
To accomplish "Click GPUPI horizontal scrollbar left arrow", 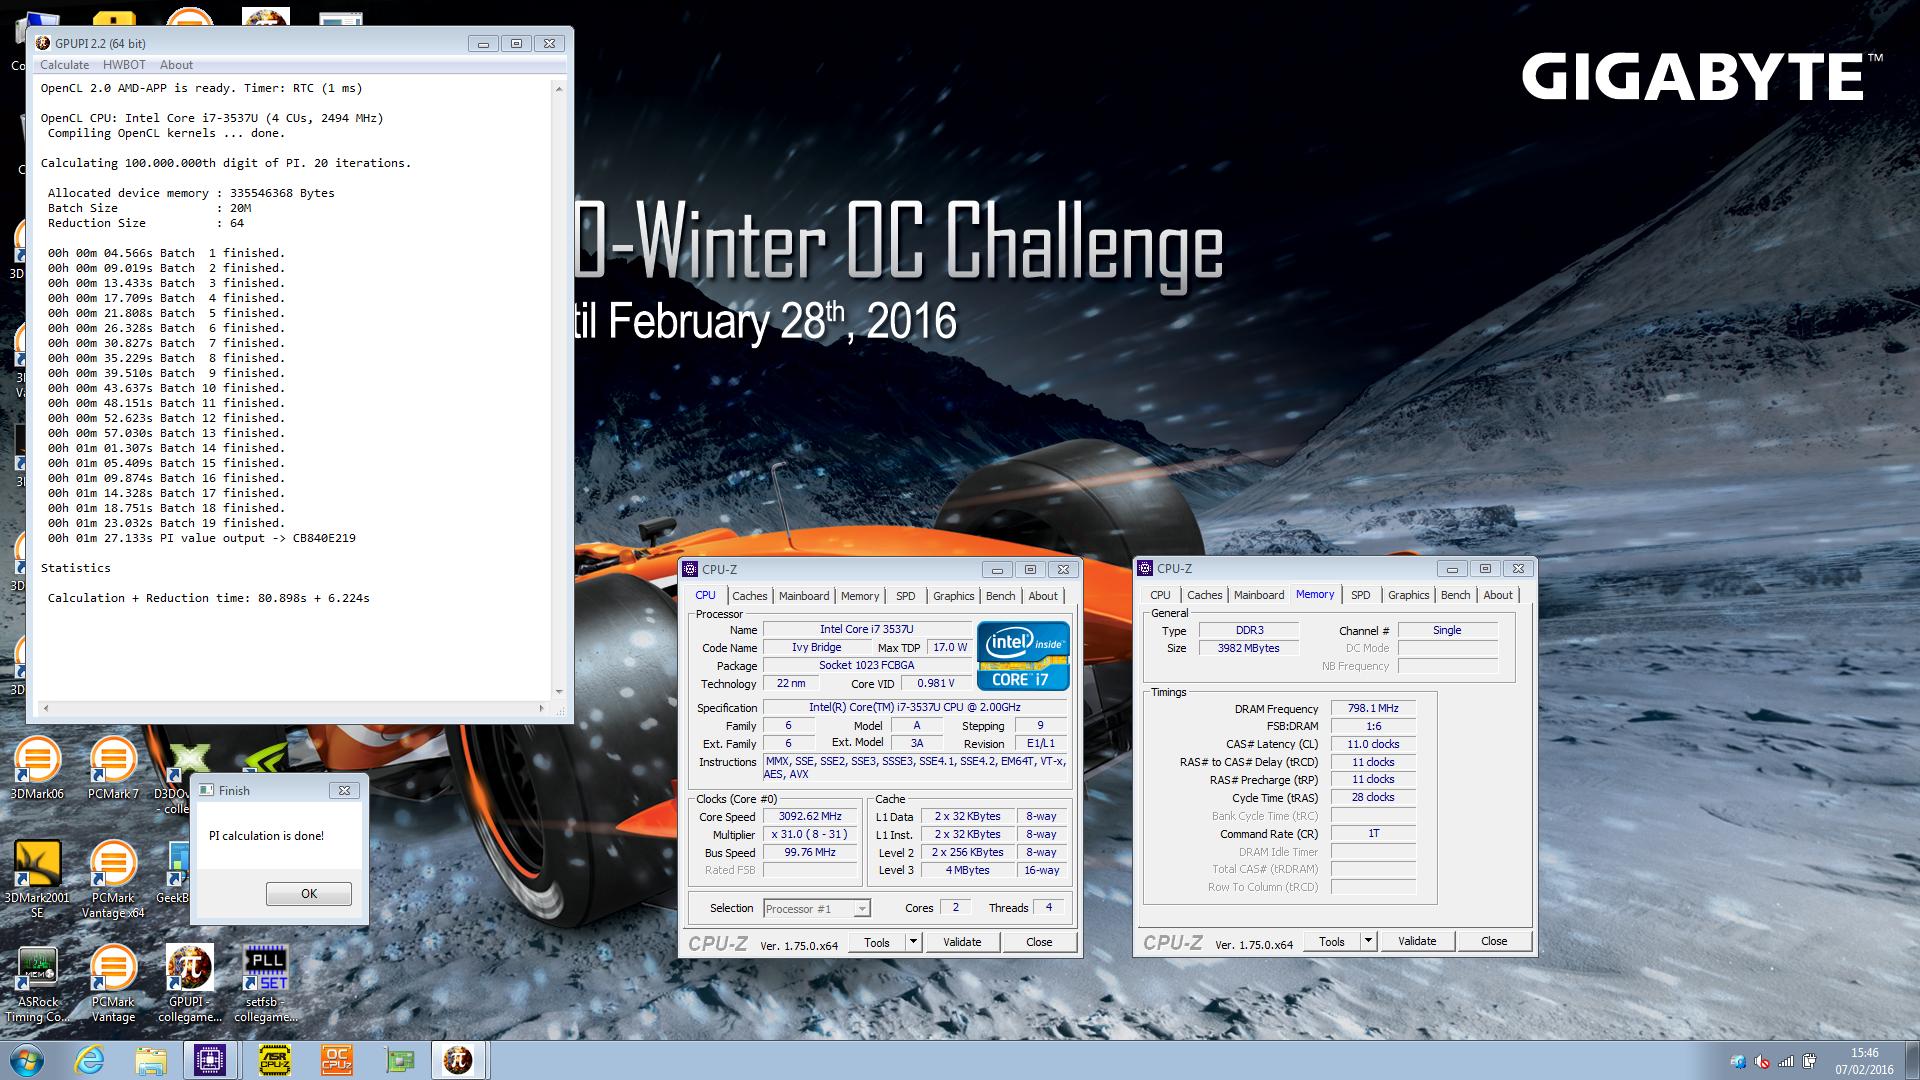I will [45, 708].
